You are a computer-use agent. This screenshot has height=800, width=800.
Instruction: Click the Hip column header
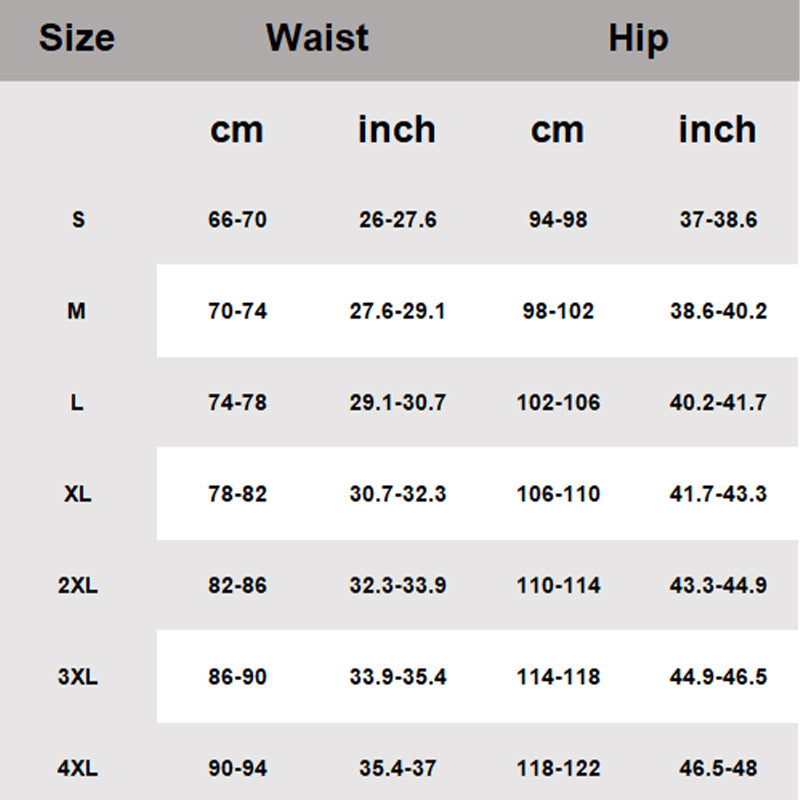pyautogui.click(x=638, y=39)
